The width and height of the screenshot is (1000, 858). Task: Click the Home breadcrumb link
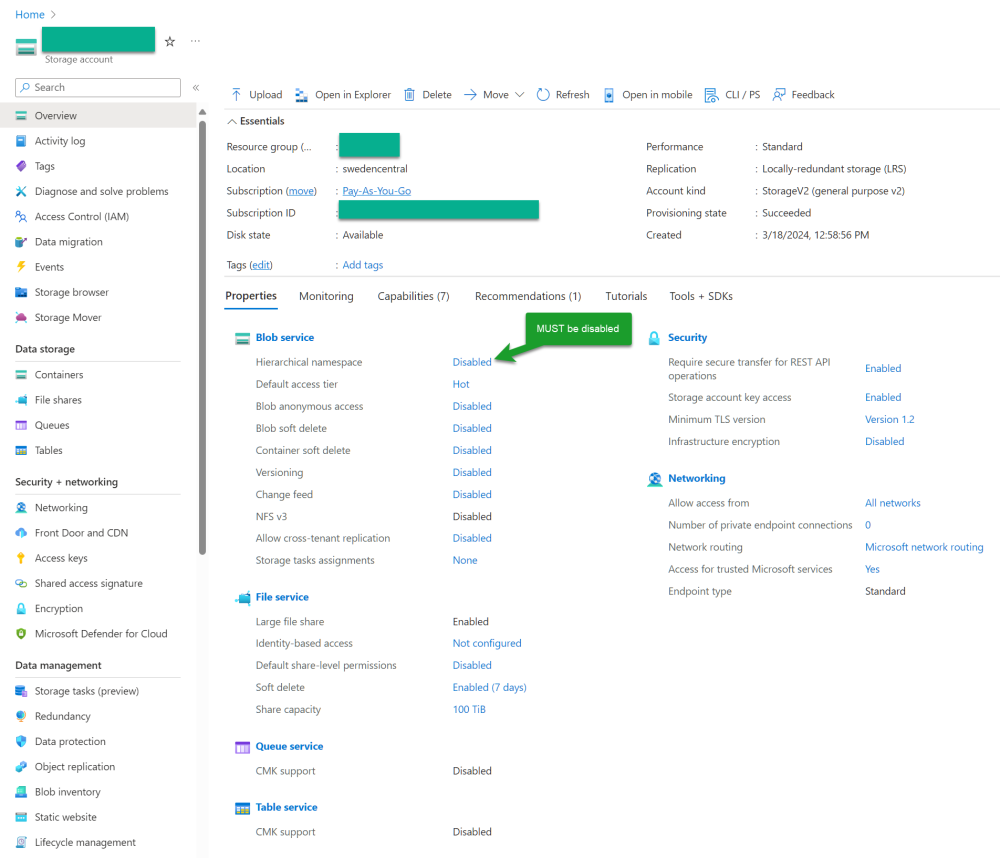pos(29,15)
